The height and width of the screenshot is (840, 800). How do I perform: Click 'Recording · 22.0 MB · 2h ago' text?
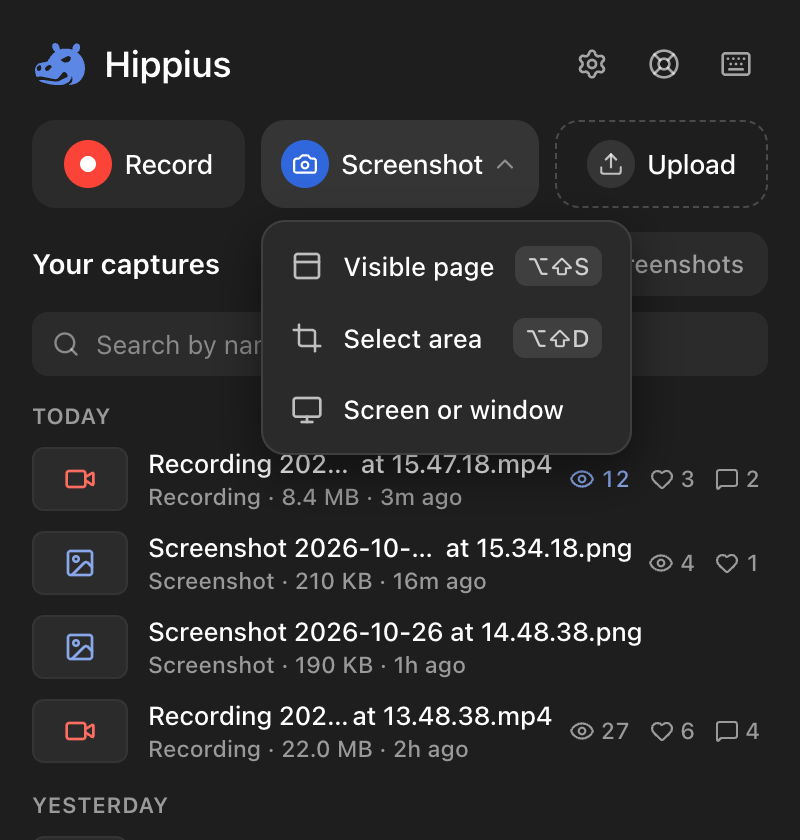309,749
